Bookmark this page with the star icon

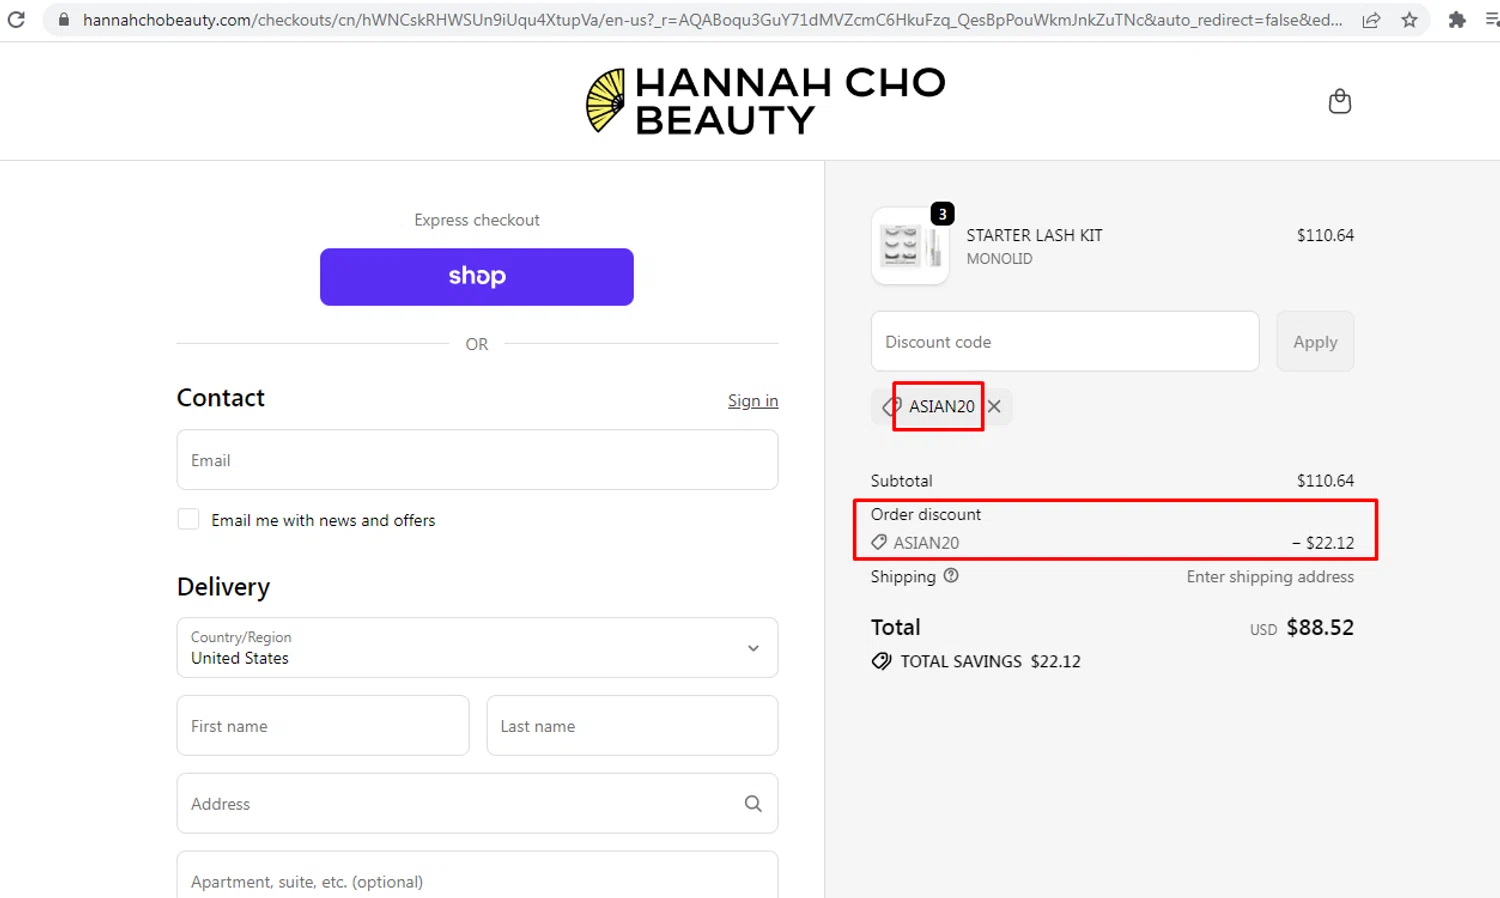[x=1409, y=20]
